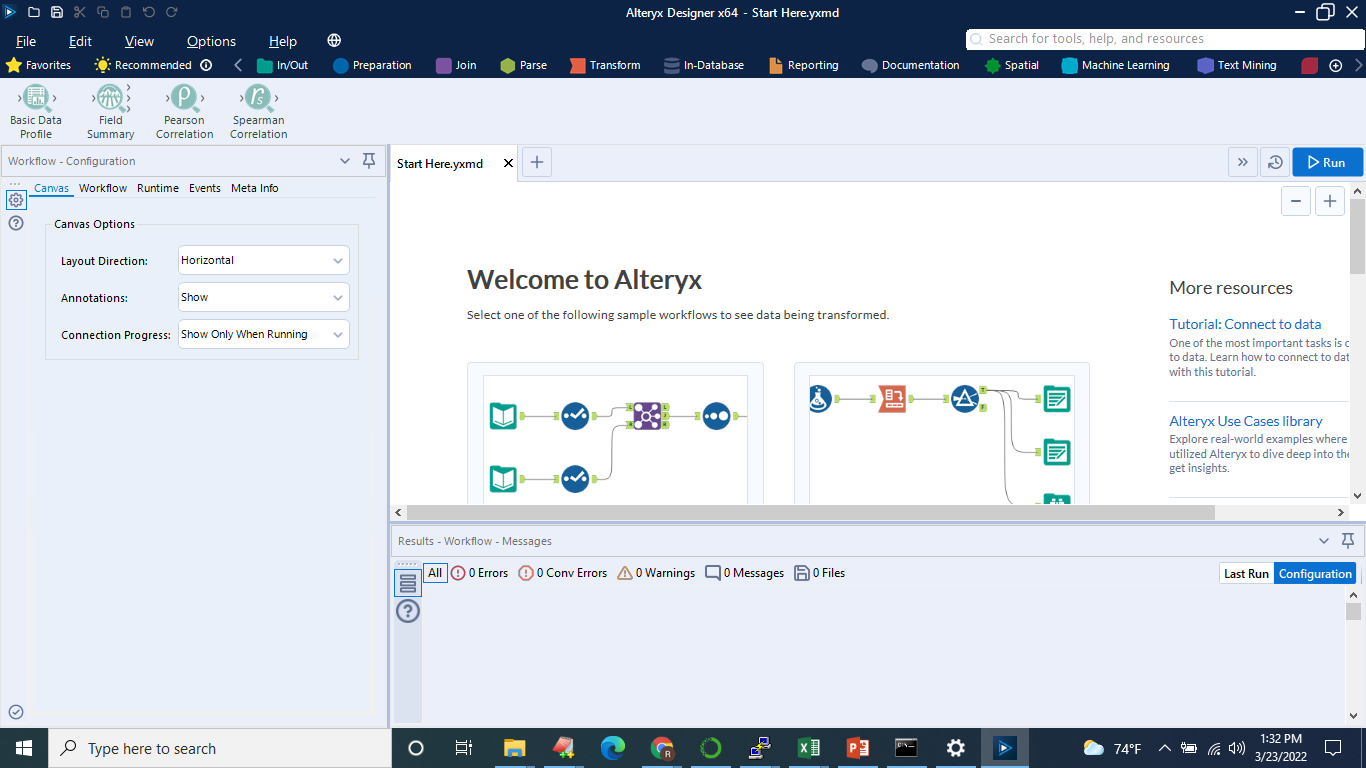The height and width of the screenshot is (768, 1366).
Task: Open the Tutorial: Connect to data link
Action: click(x=1245, y=323)
